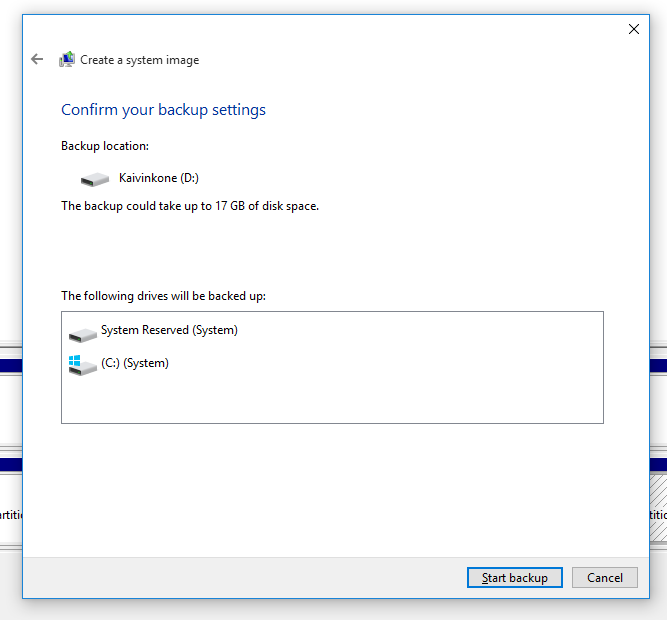Viewport: 667px width, 620px height.
Task: Click the Windows logo C: drive icon
Action: pos(81,365)
